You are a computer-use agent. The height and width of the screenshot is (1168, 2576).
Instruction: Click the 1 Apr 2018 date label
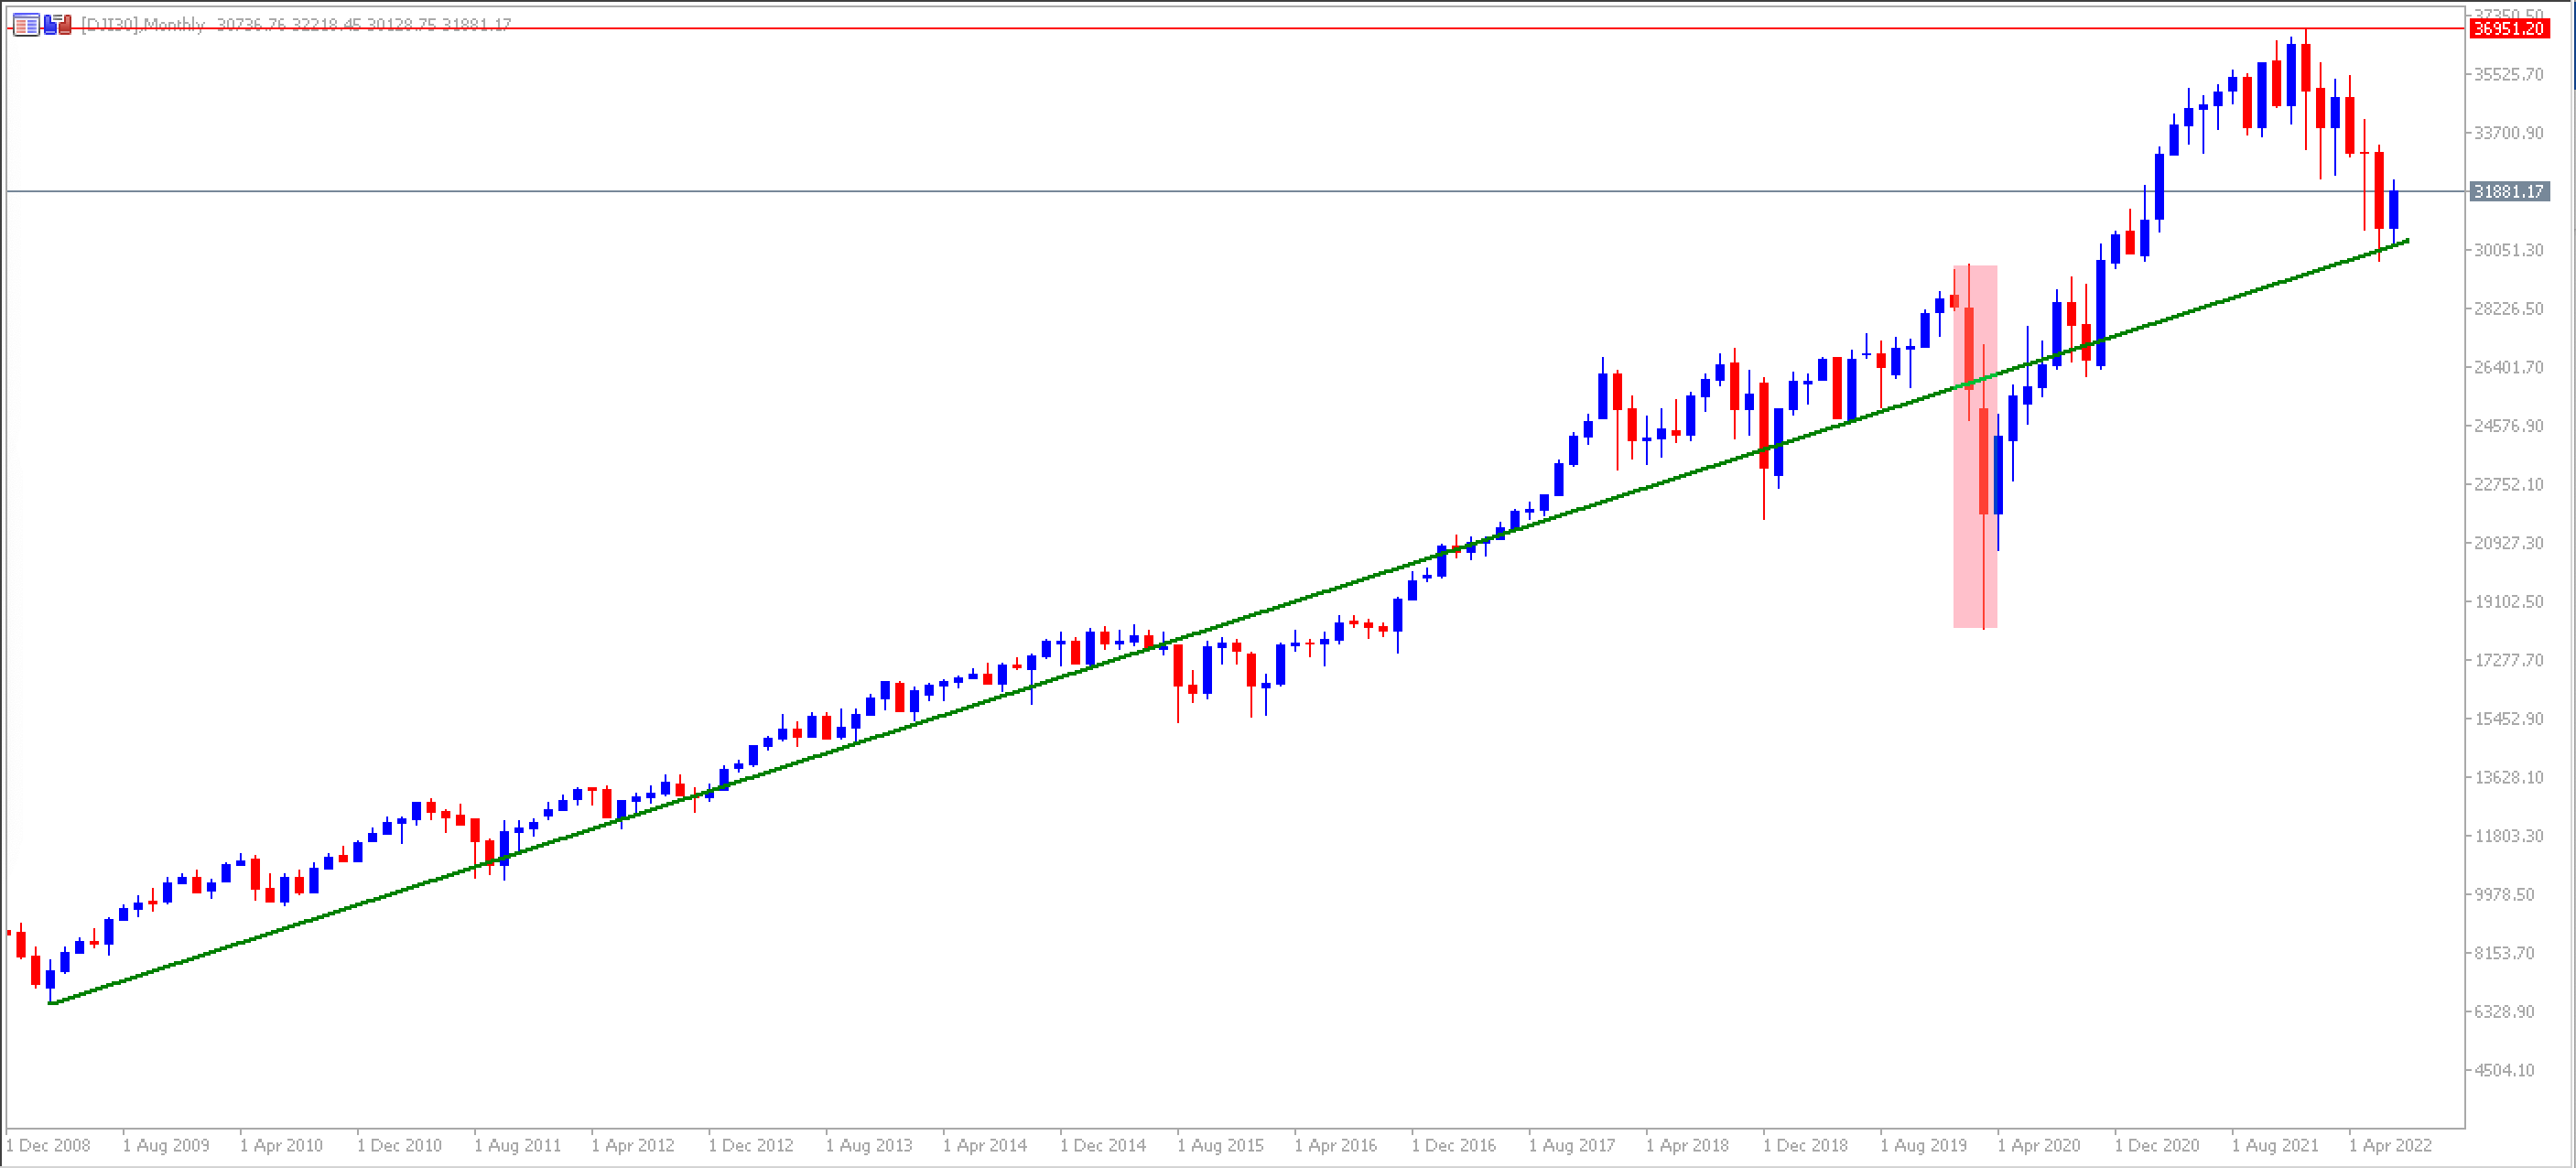tap(1688, 1145)
